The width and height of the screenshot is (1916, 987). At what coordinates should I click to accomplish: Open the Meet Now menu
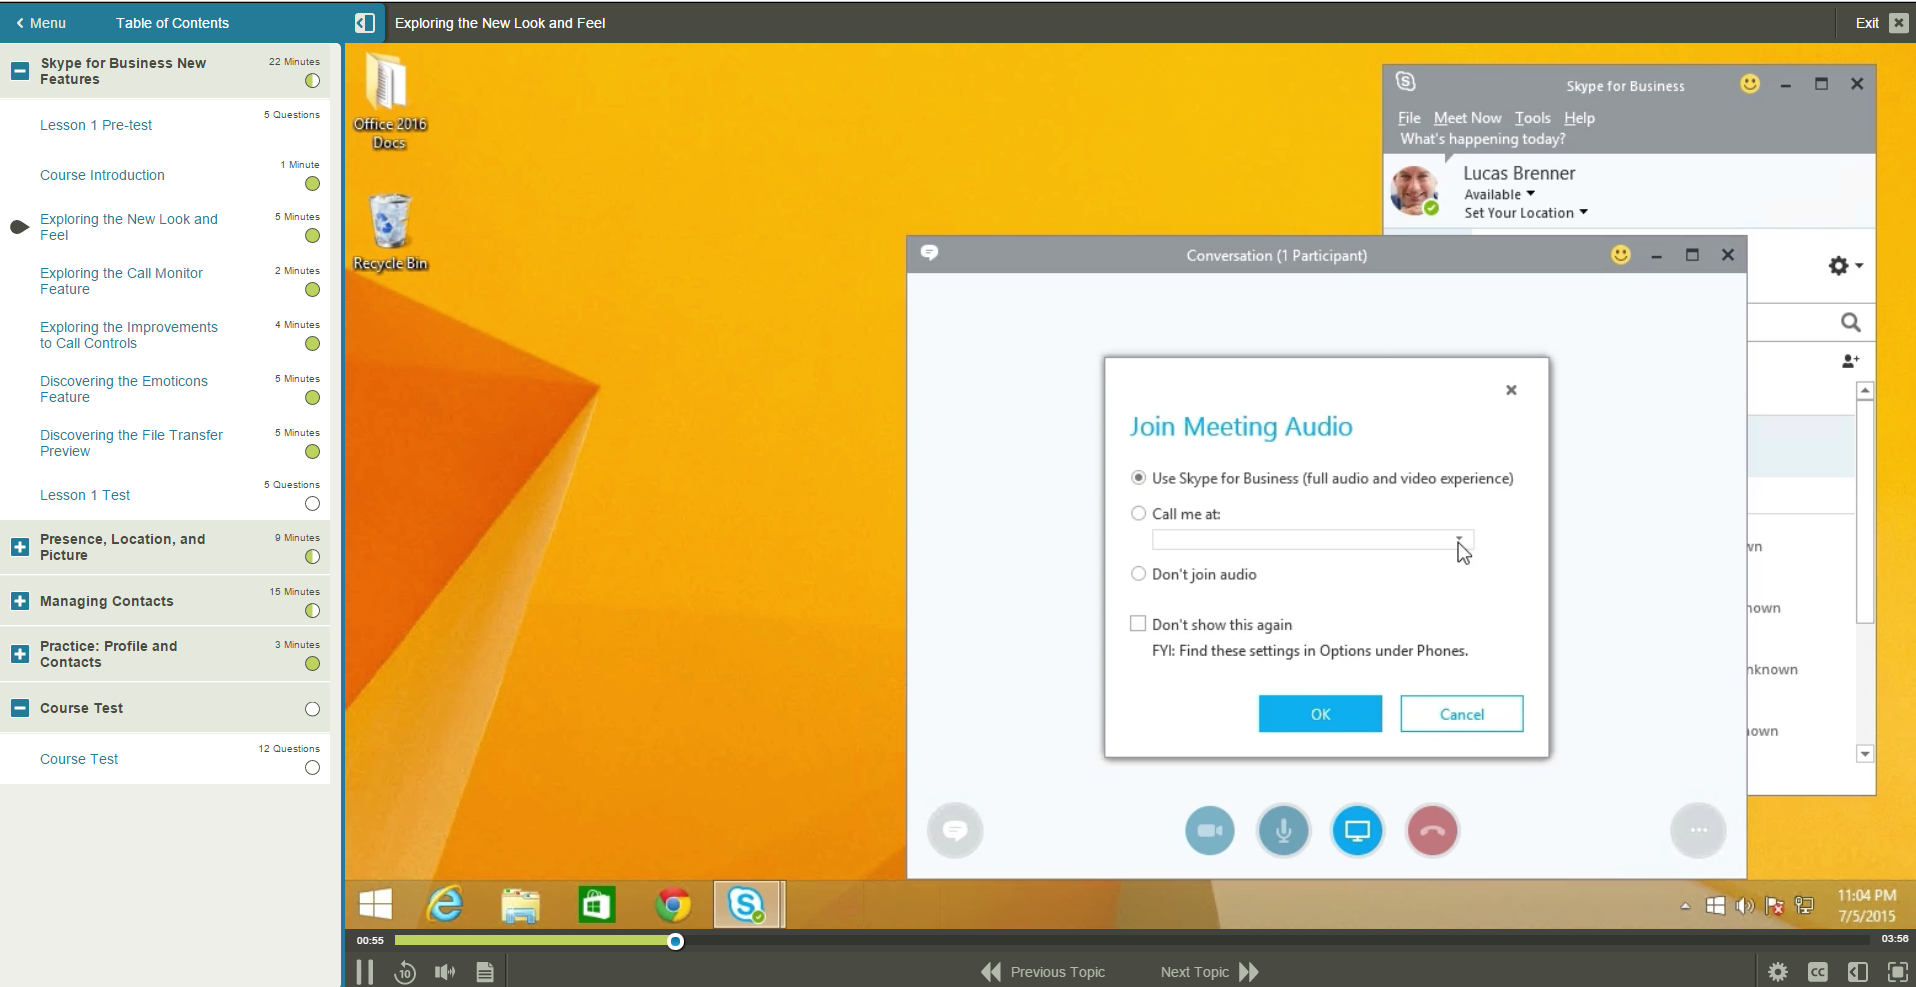click(x=1467, y=118)
